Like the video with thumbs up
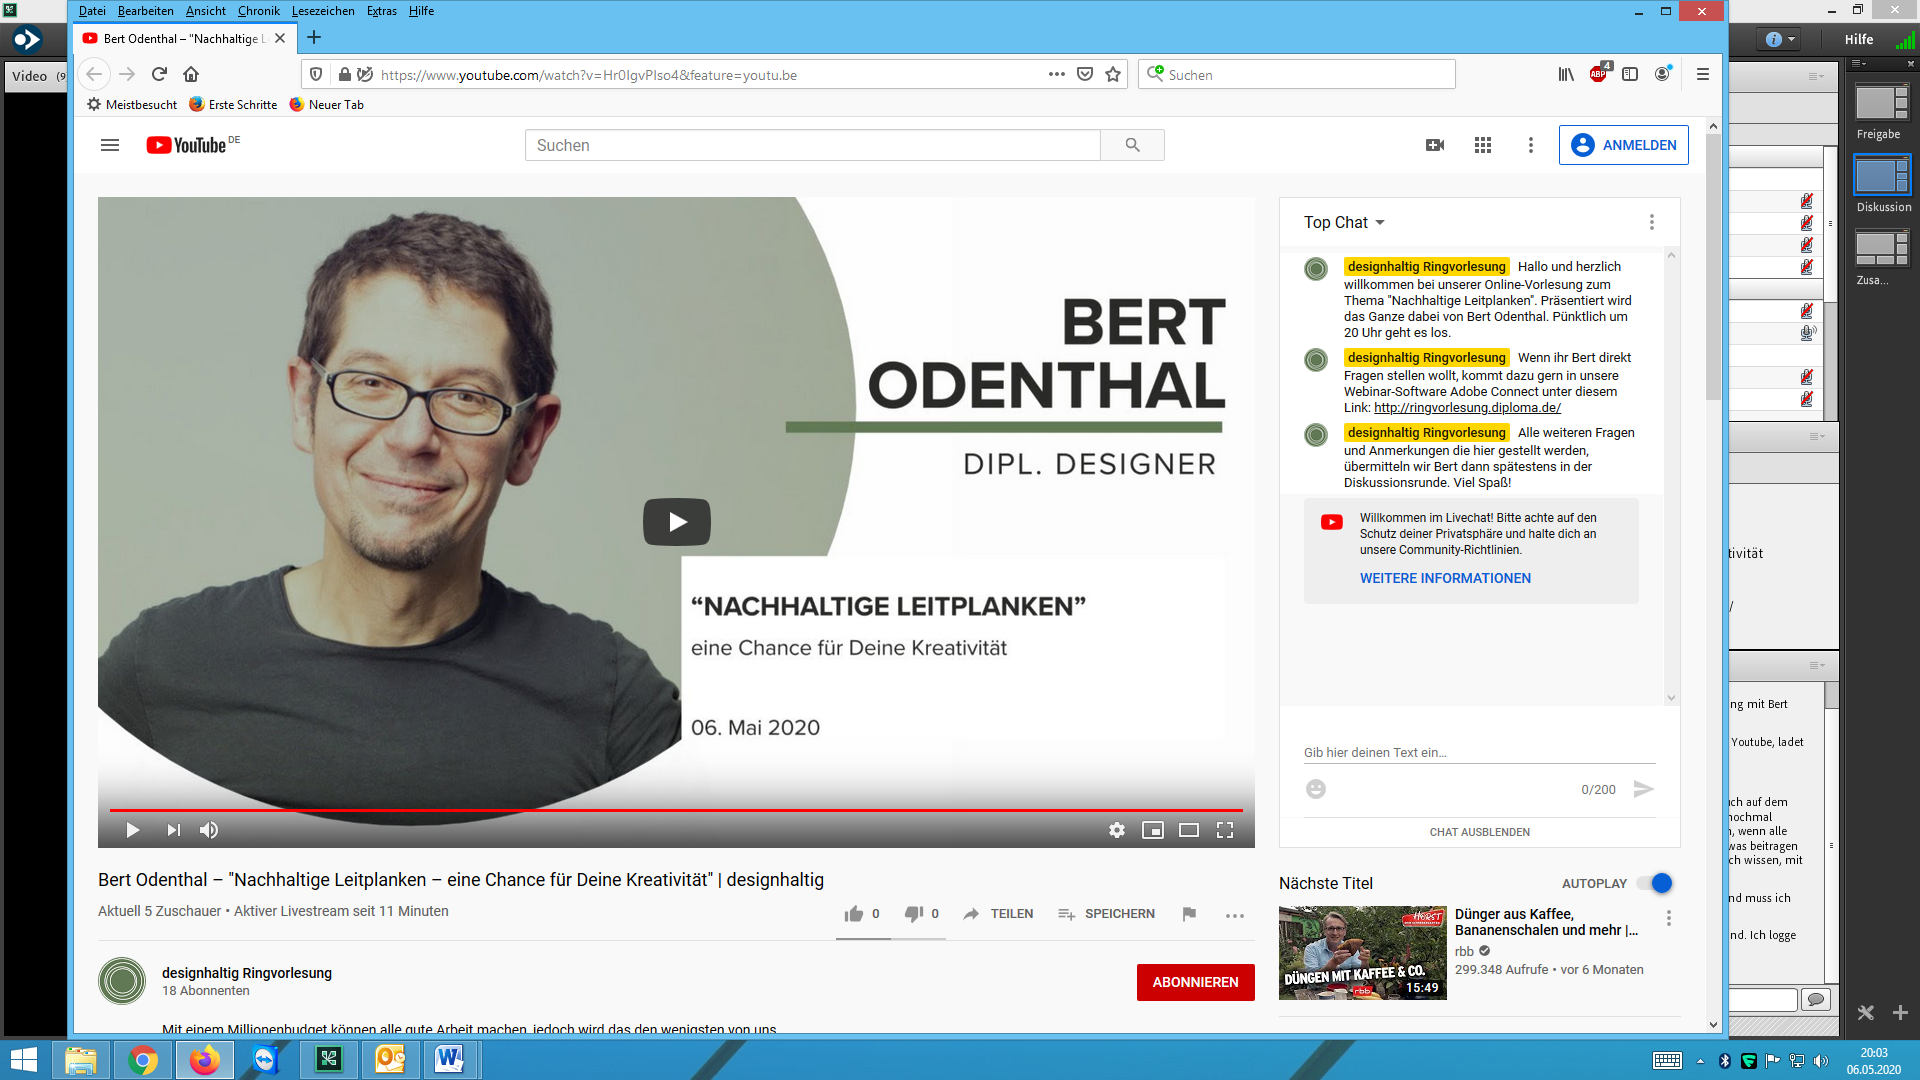This screenshot has height=1080, width=1920. tap(854, 914)
